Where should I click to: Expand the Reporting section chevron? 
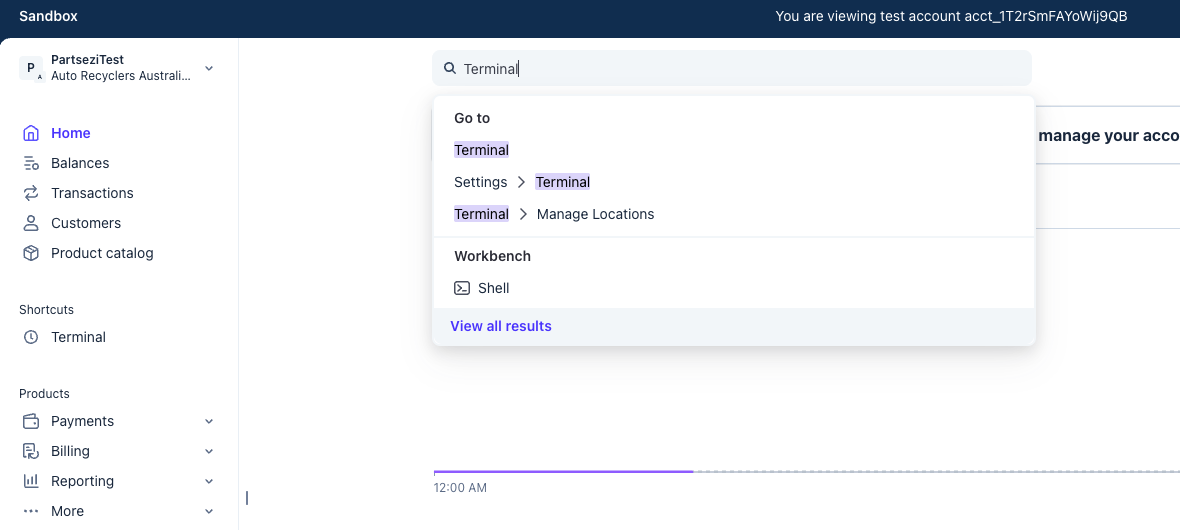pos(209,481)
